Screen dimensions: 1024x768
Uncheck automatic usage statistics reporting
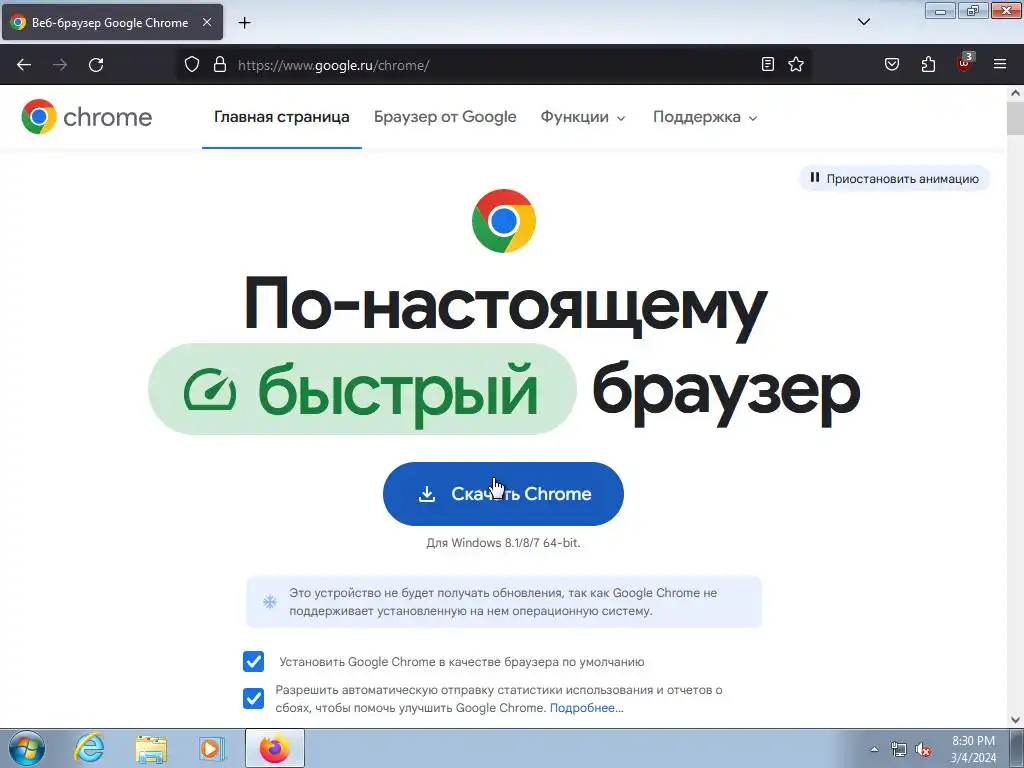coord(253,698)
